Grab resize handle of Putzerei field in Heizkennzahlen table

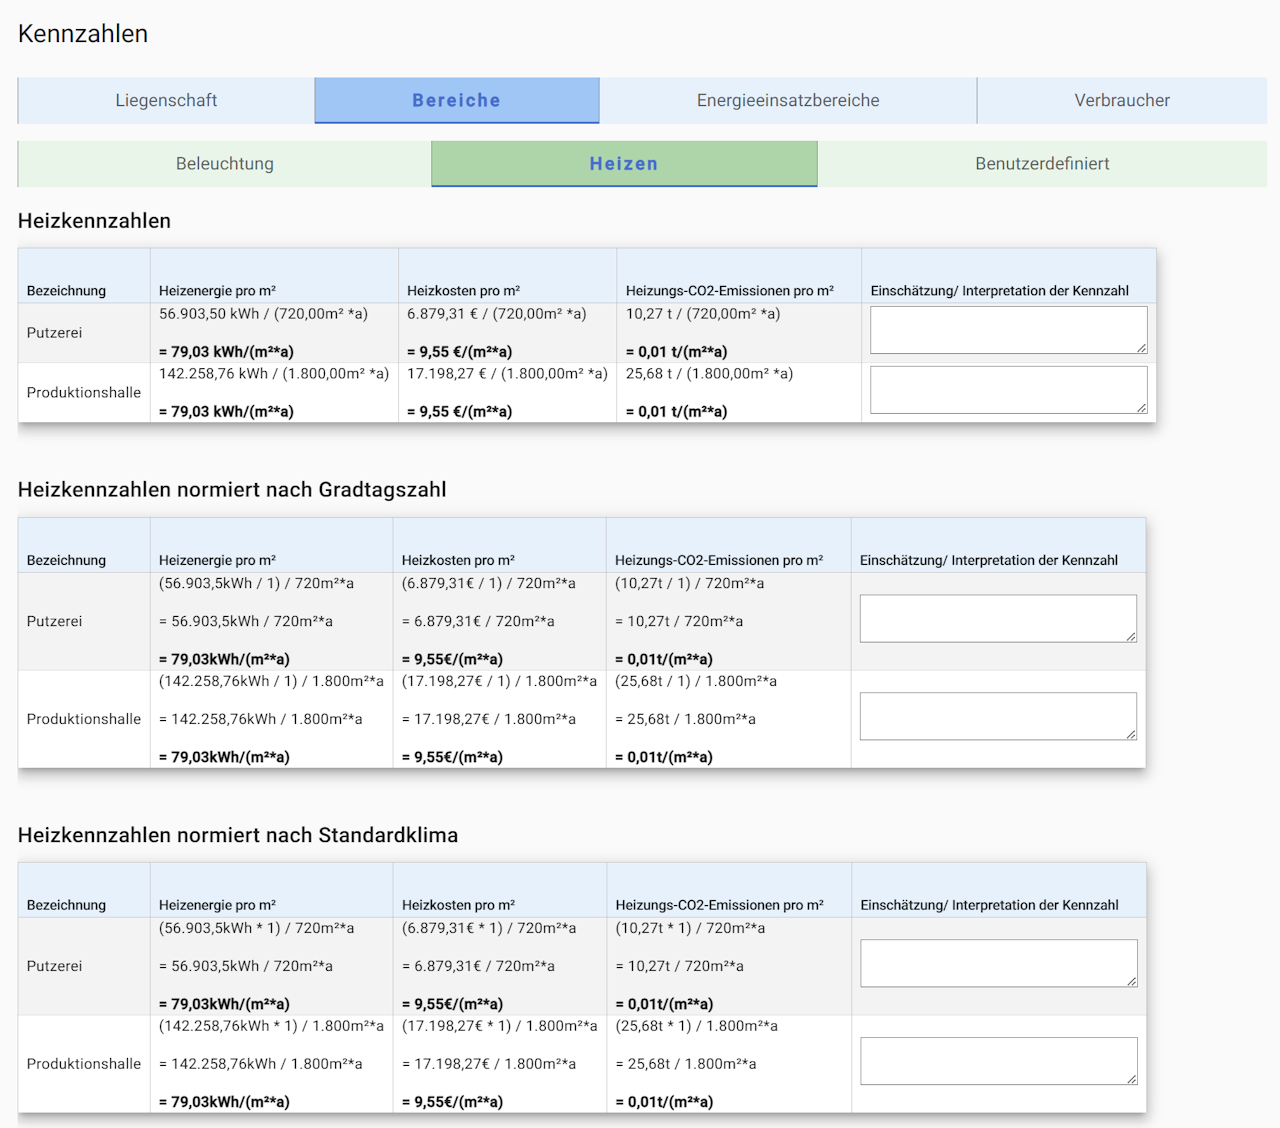pos(1141,348)
